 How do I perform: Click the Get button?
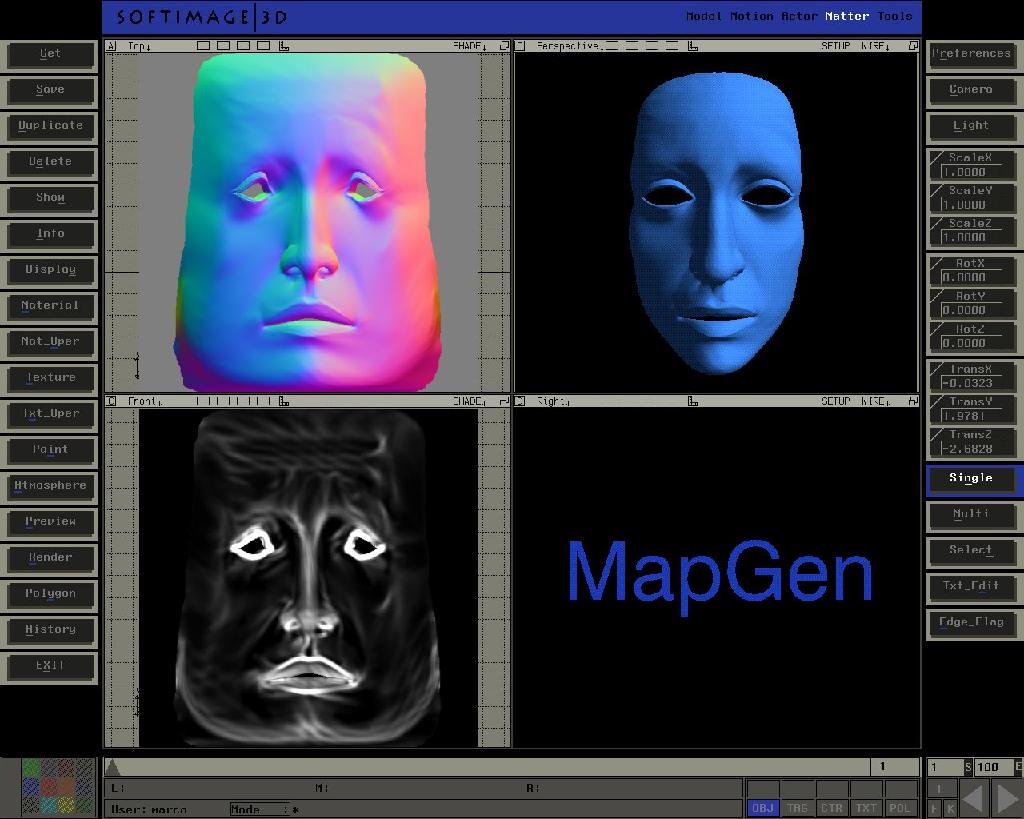[x=50, y=54]
